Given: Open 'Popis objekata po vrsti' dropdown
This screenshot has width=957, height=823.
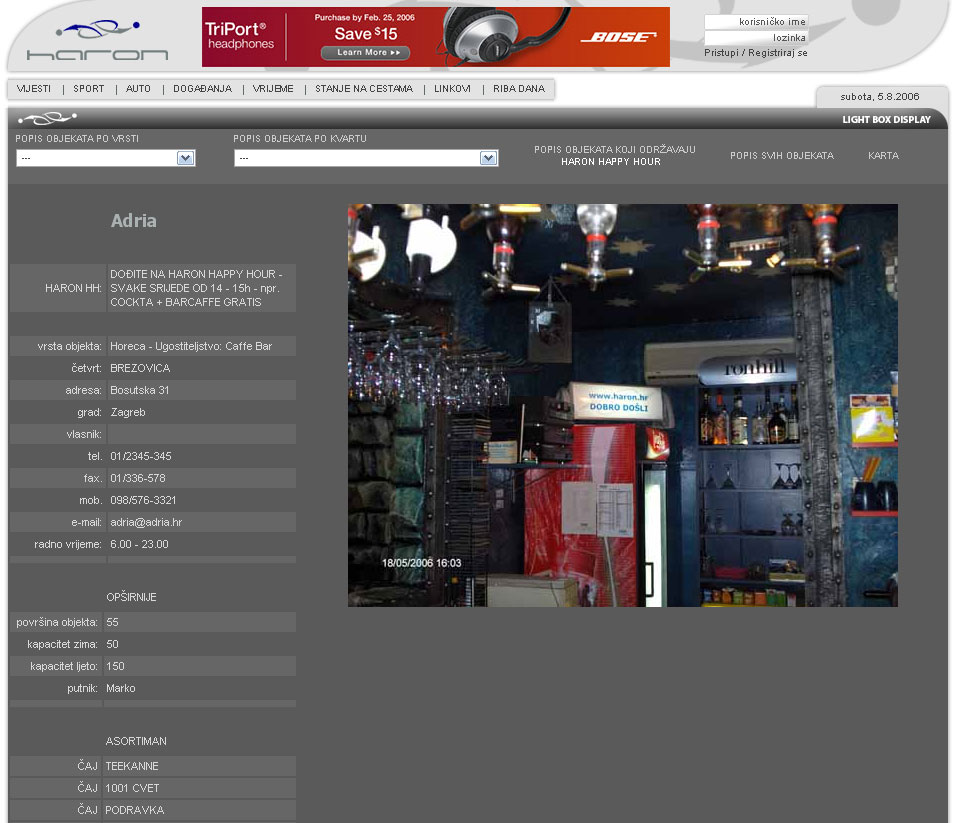Looking at the screenshot, I should pos(105,158).
